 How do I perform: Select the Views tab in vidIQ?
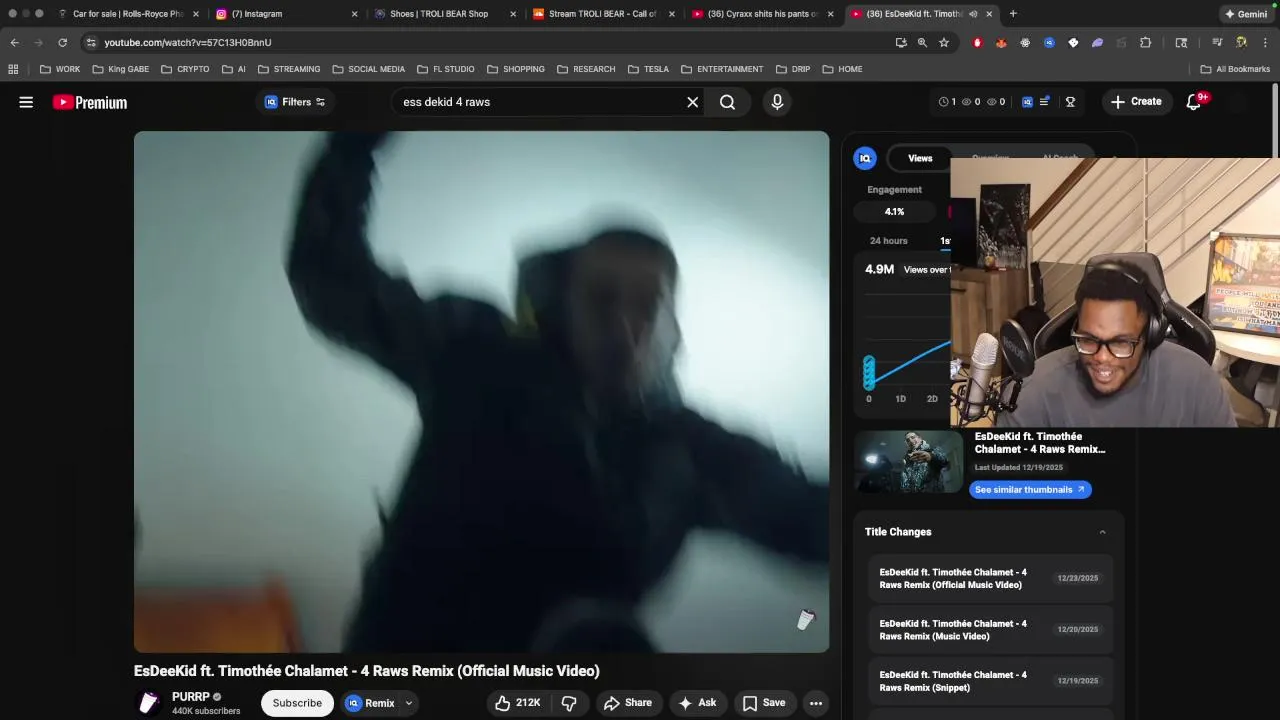click(x=920, y=158)
